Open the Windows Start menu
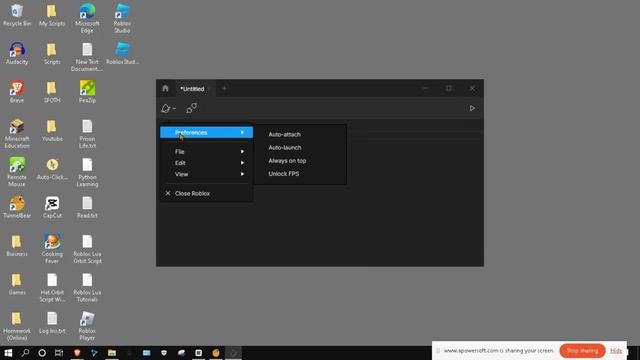640x360 pixels. tap(8, 353)
